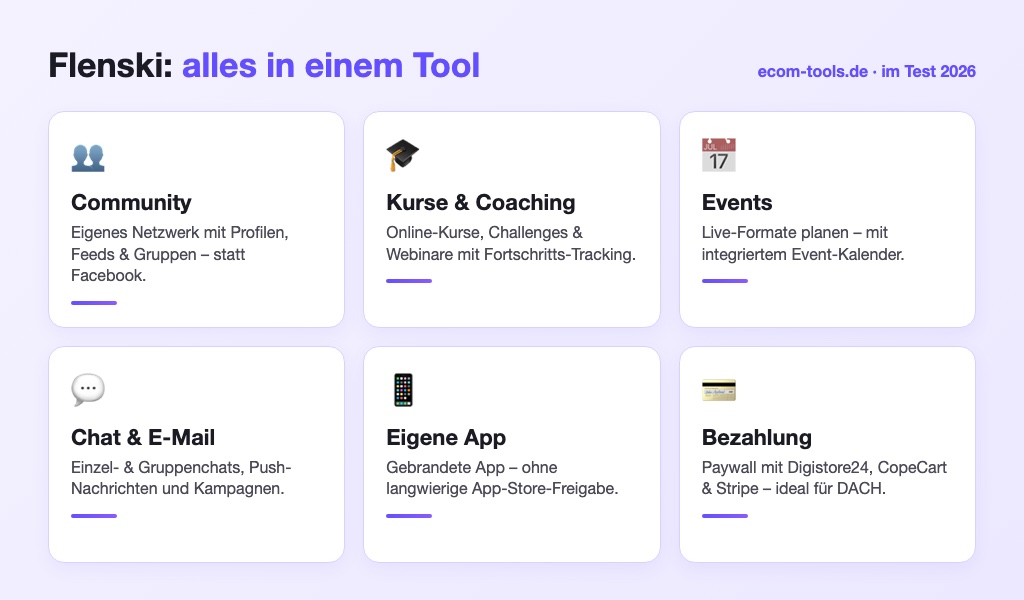Image resolution: width=1024 pixels, height=600 pixels.
Task: Click the 'Einzel- & Gruppenchats, Push-Nachrichten' description
Action: [x=181, y=478]
